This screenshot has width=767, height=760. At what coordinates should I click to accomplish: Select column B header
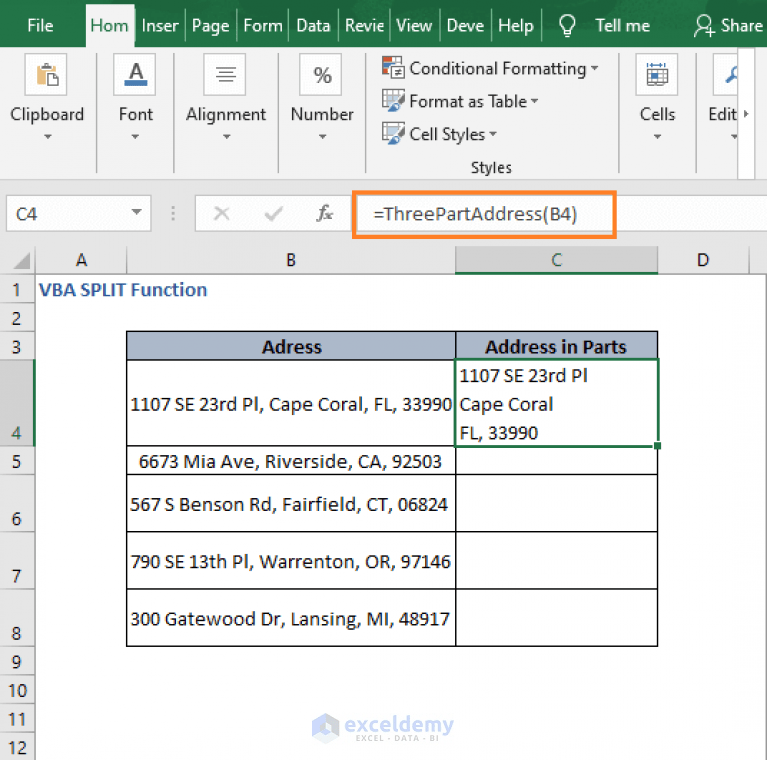(291, 260)
